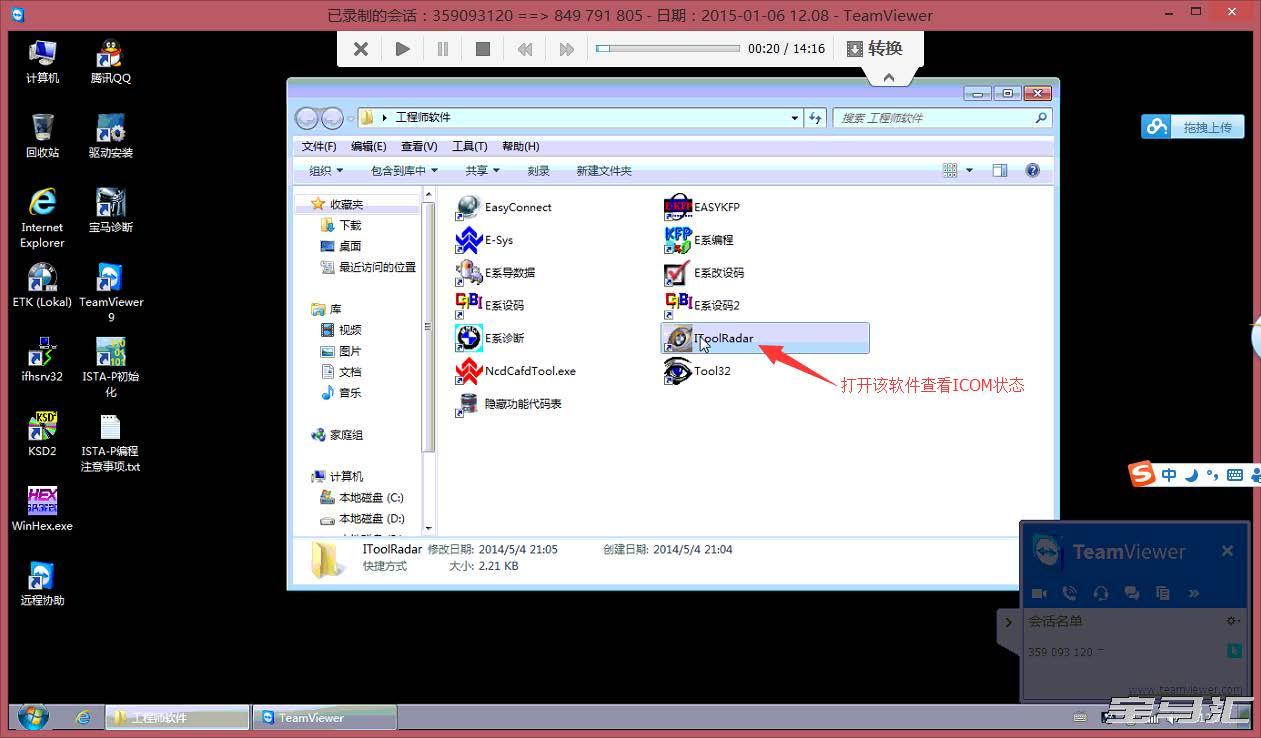Rewind the recorded session
Viewport: 1261px width, 738px height.
[x=524, y=49]
